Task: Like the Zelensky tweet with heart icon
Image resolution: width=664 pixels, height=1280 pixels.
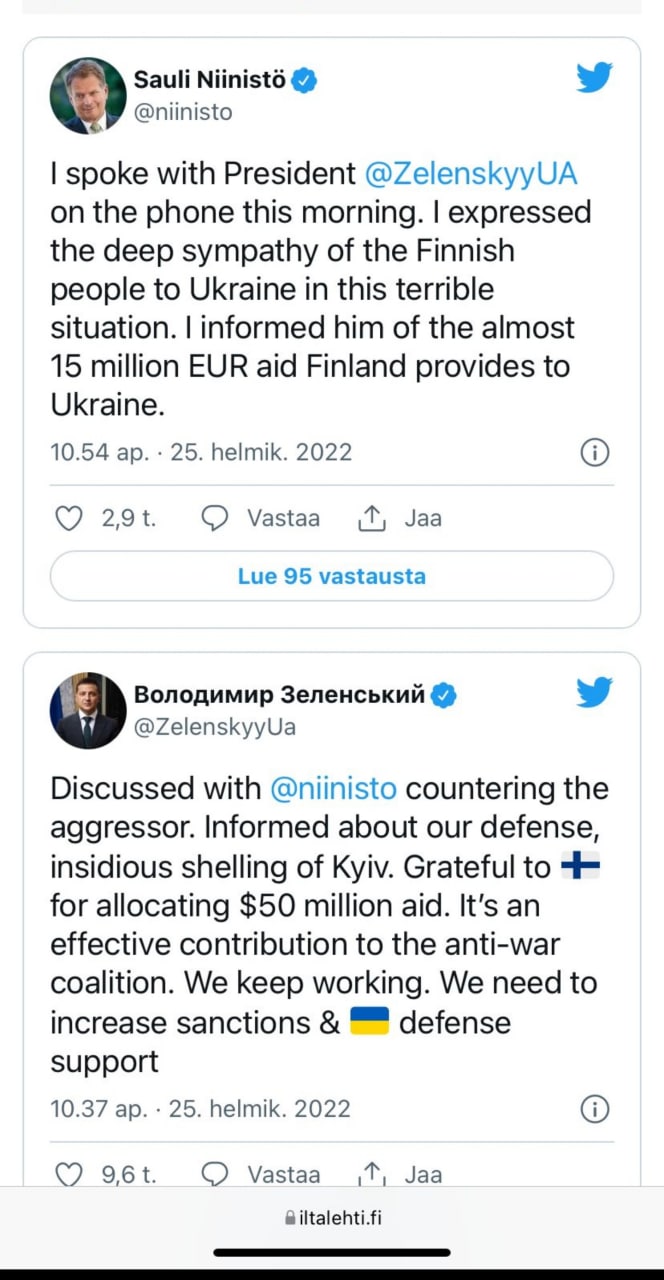Action: click(67, 1174)
